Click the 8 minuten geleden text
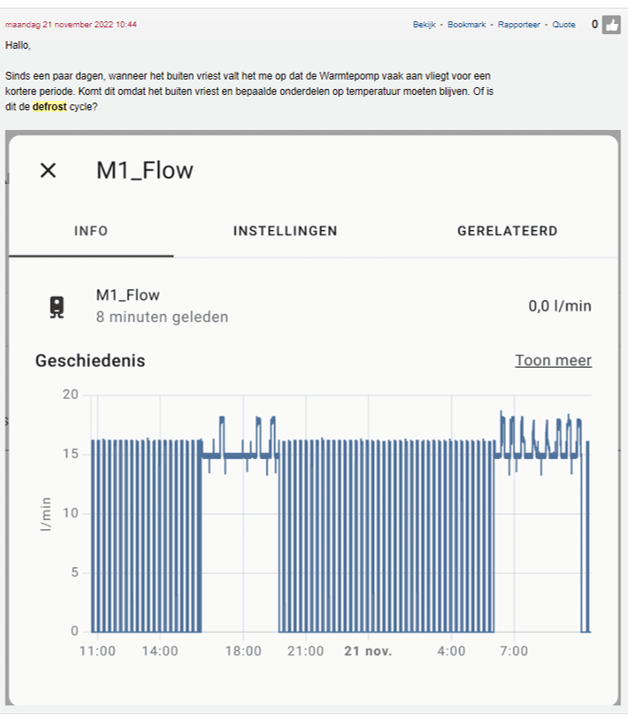628x720 pixels. click(162, 317)
